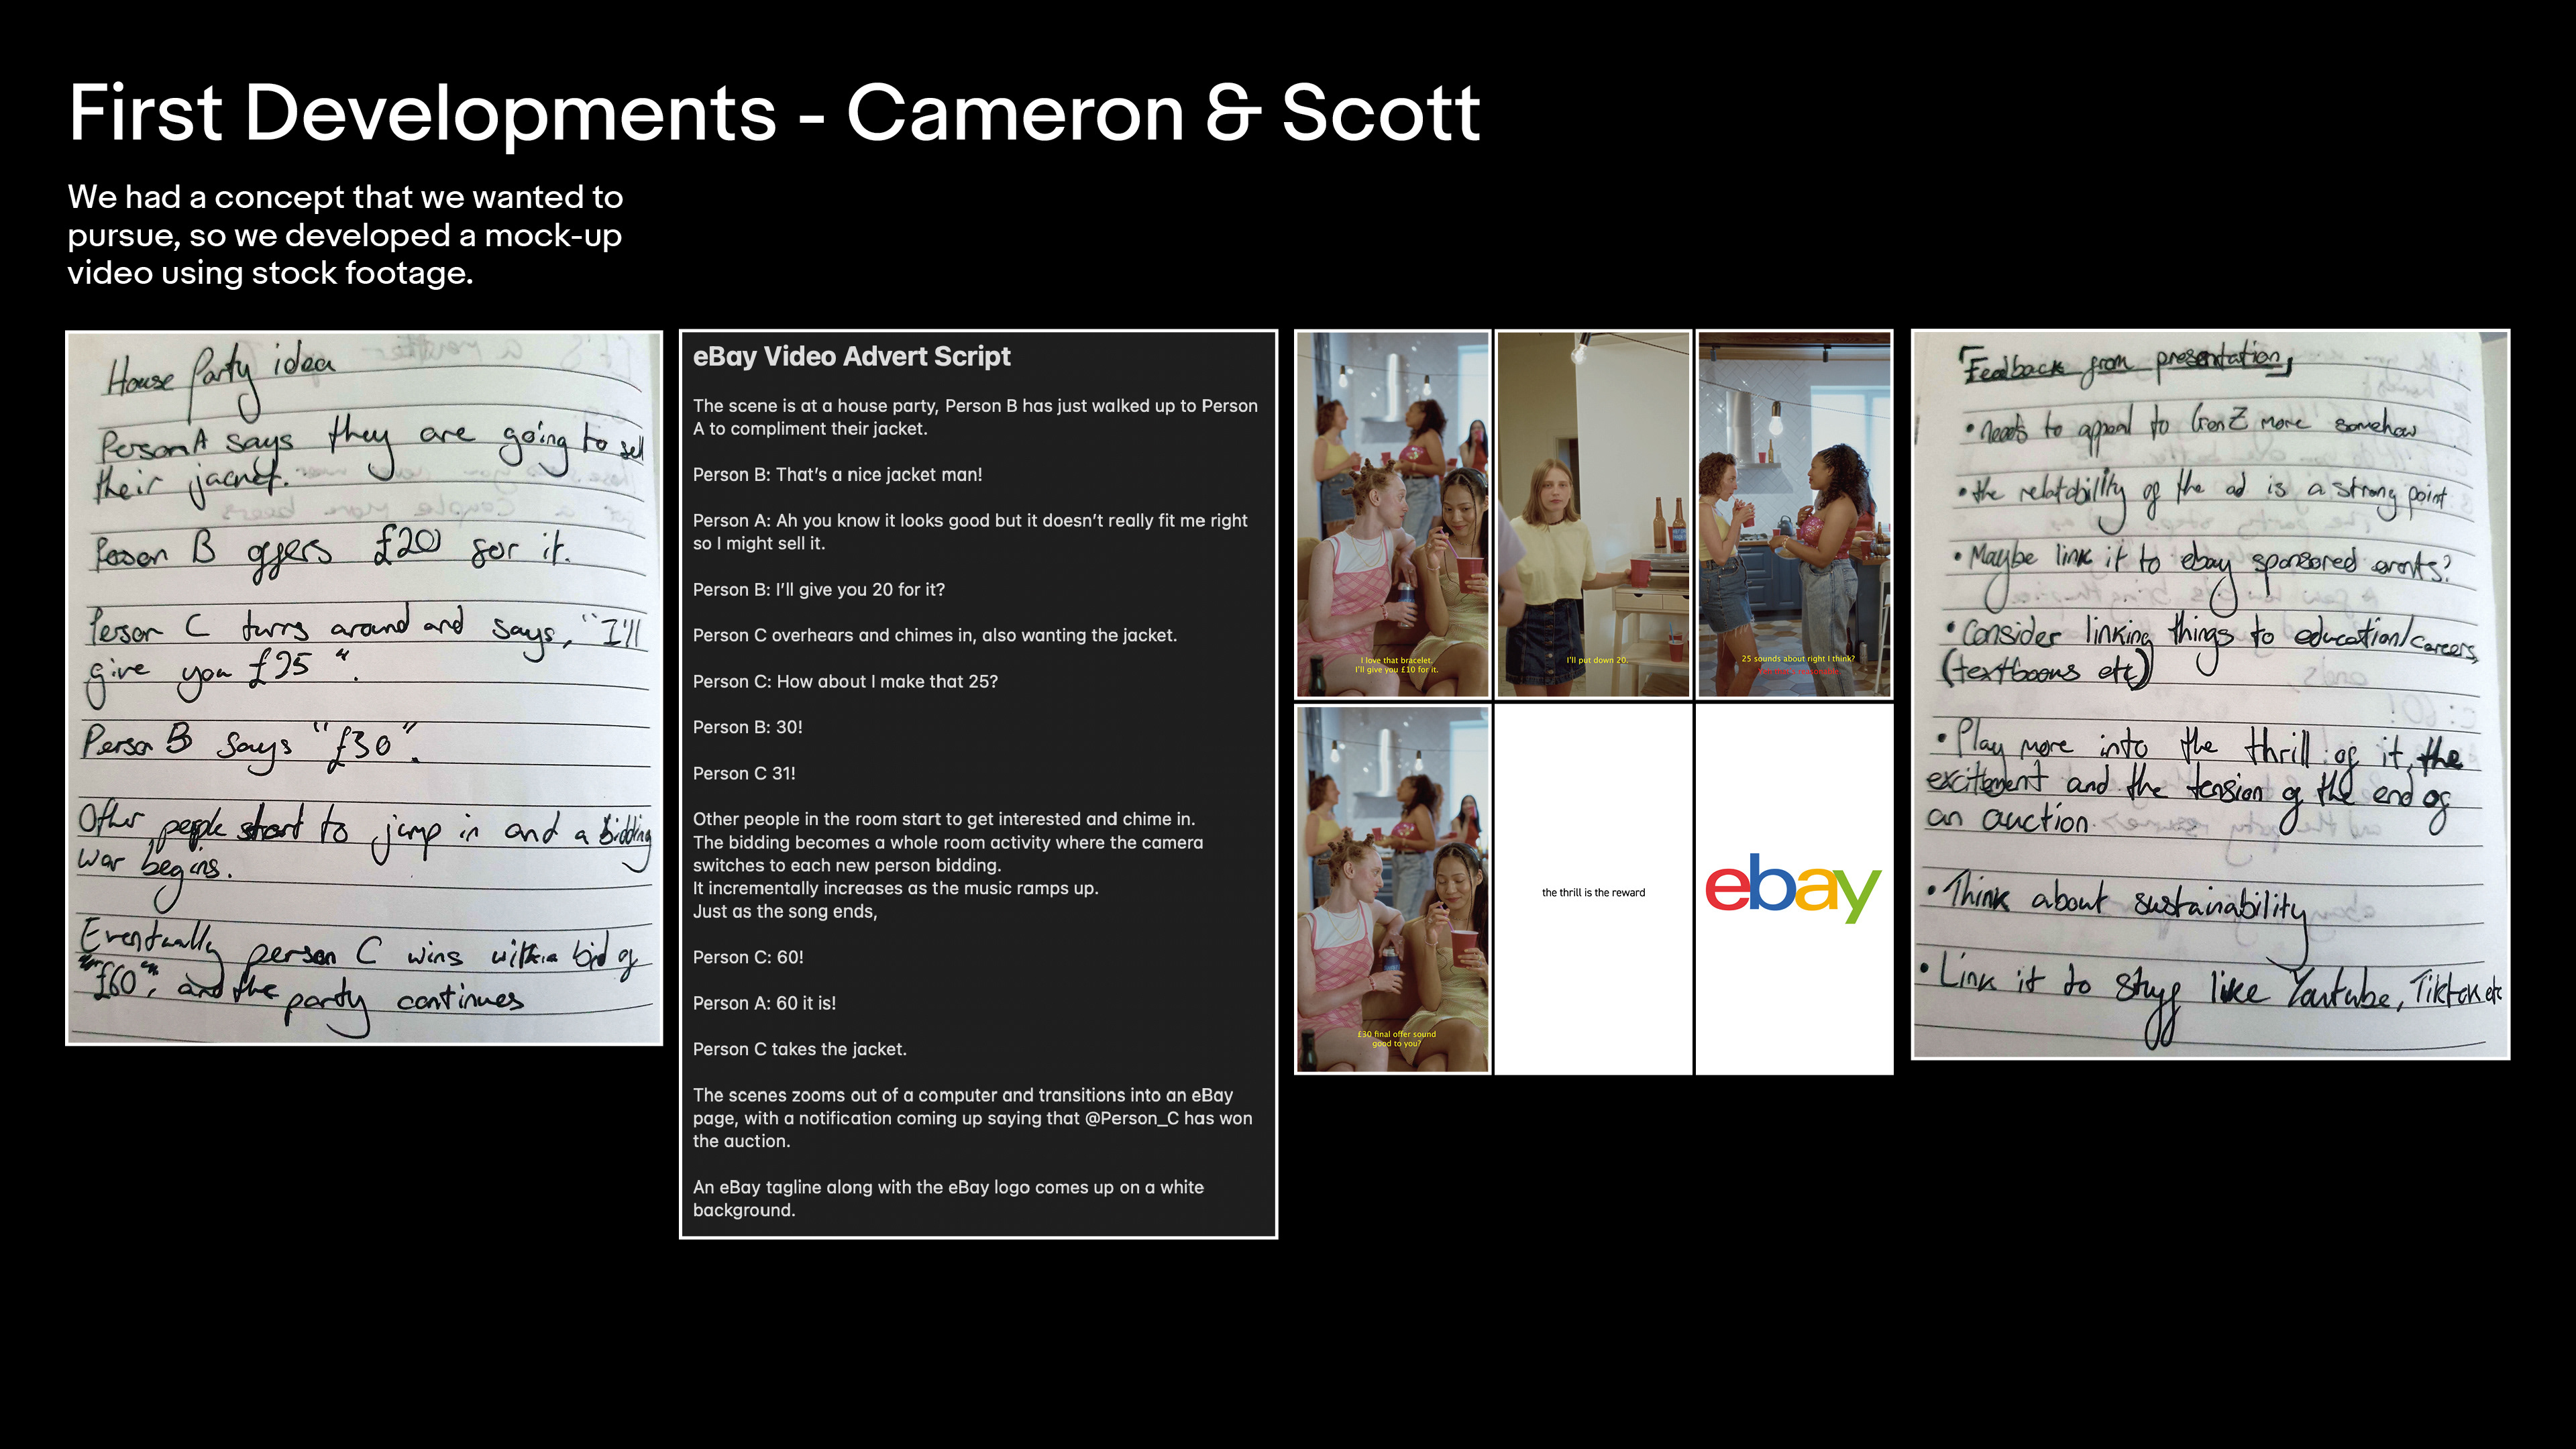2576x1449 pixels.
Task: Click script line 'Person B: That's a nice jacket man!'
Action: (837, 474)
